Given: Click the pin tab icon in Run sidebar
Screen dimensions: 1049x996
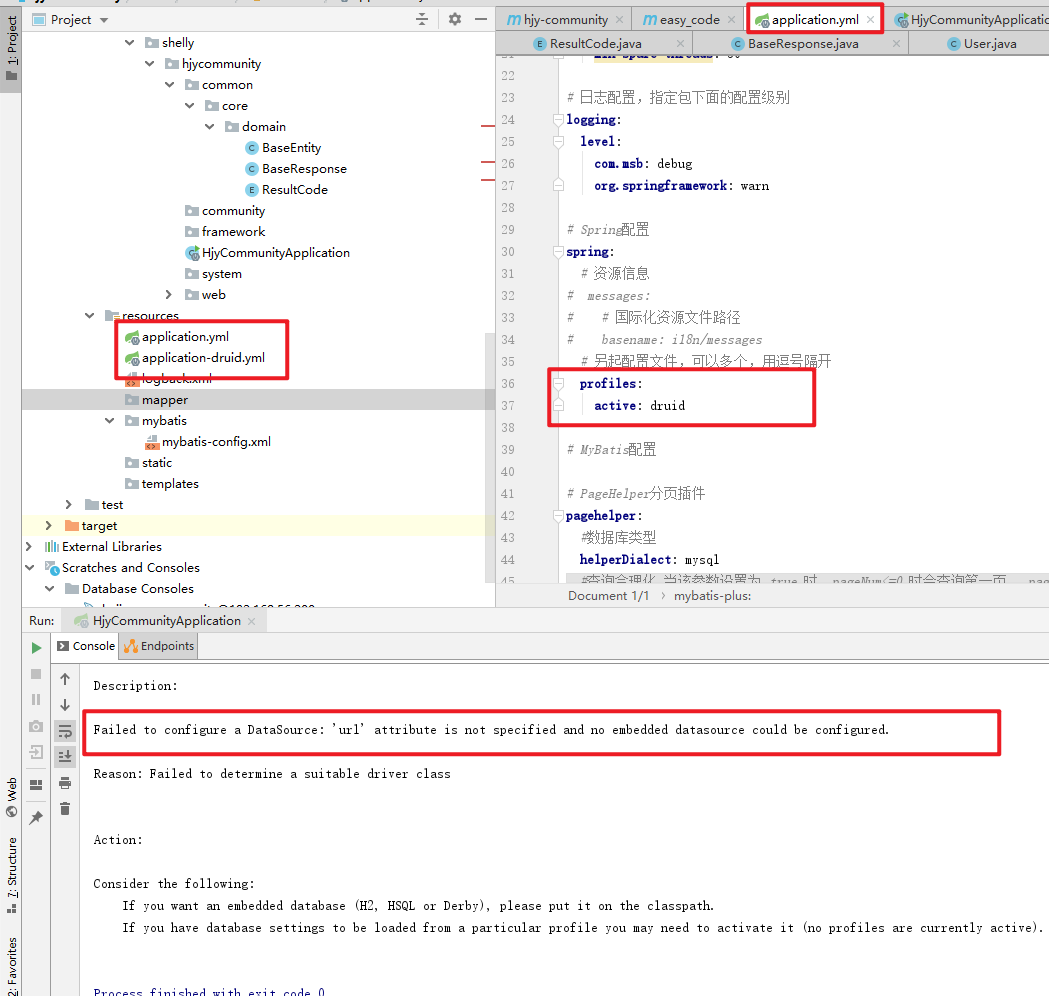Looking at the screenshot, I should pyautogui.click(x=36, y=817).
